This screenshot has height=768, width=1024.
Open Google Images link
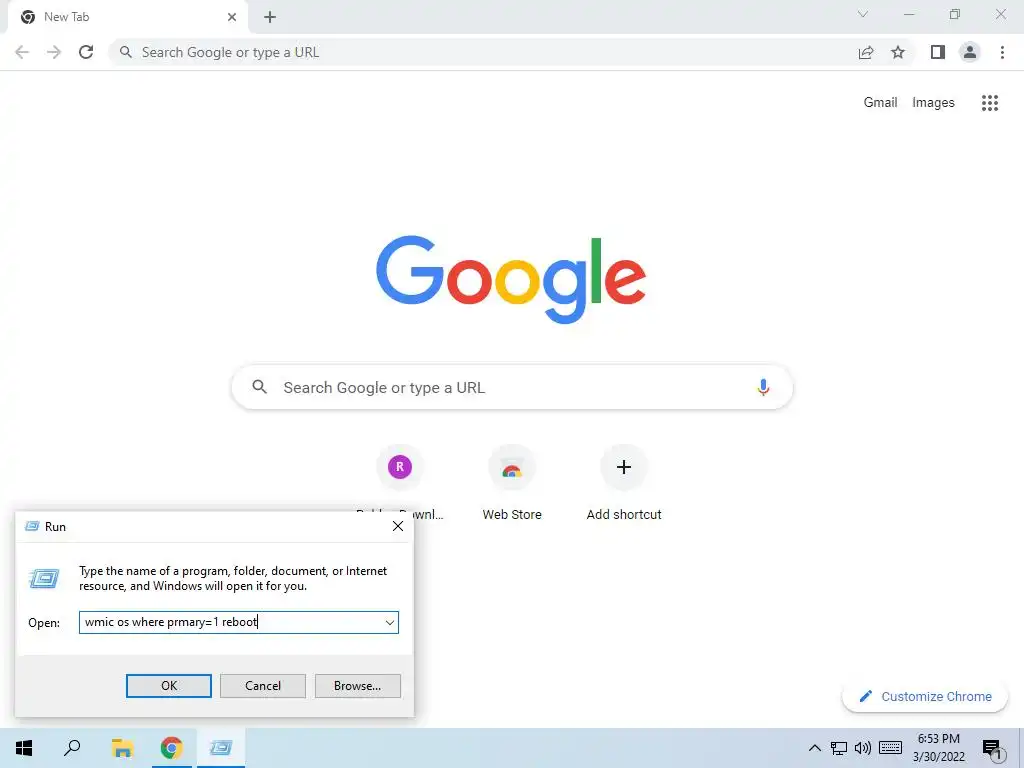(933, 103)
